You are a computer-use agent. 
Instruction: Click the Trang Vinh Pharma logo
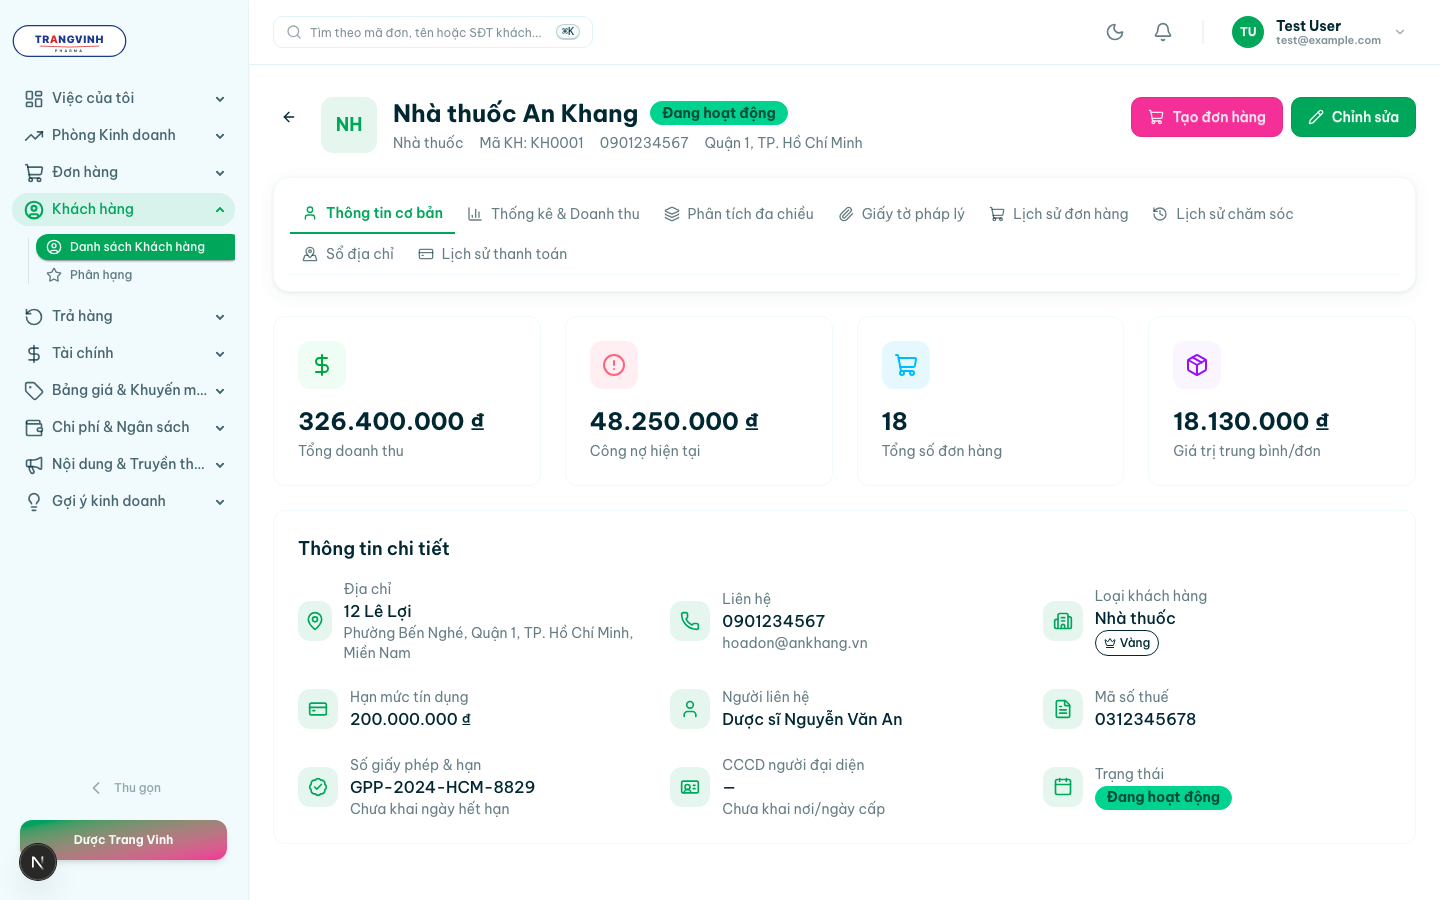point(69,41)
